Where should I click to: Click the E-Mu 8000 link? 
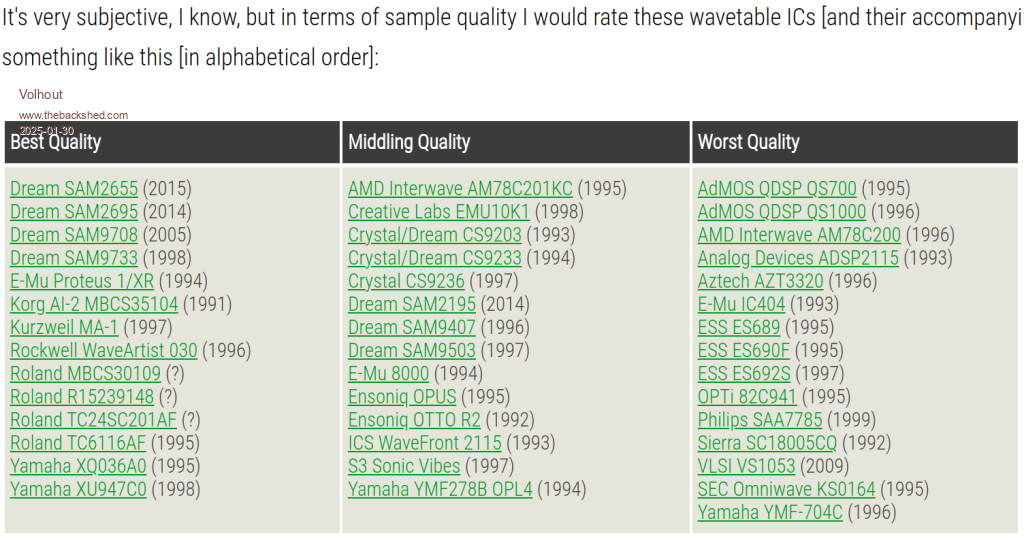pyautogui.click(x=388, y=374)
